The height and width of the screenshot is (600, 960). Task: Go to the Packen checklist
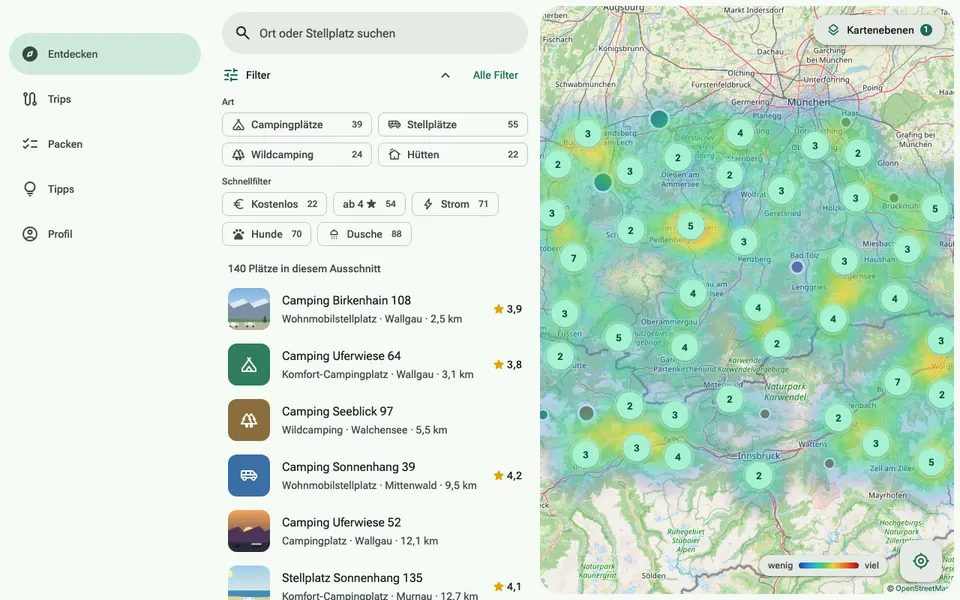[105, 144]
